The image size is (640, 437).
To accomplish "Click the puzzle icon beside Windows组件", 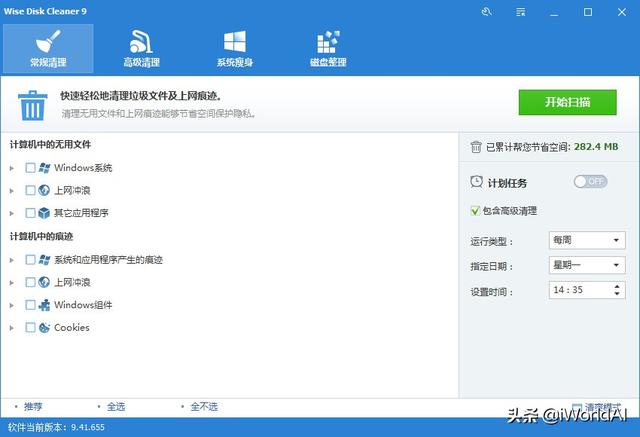I will pos(44,305).
